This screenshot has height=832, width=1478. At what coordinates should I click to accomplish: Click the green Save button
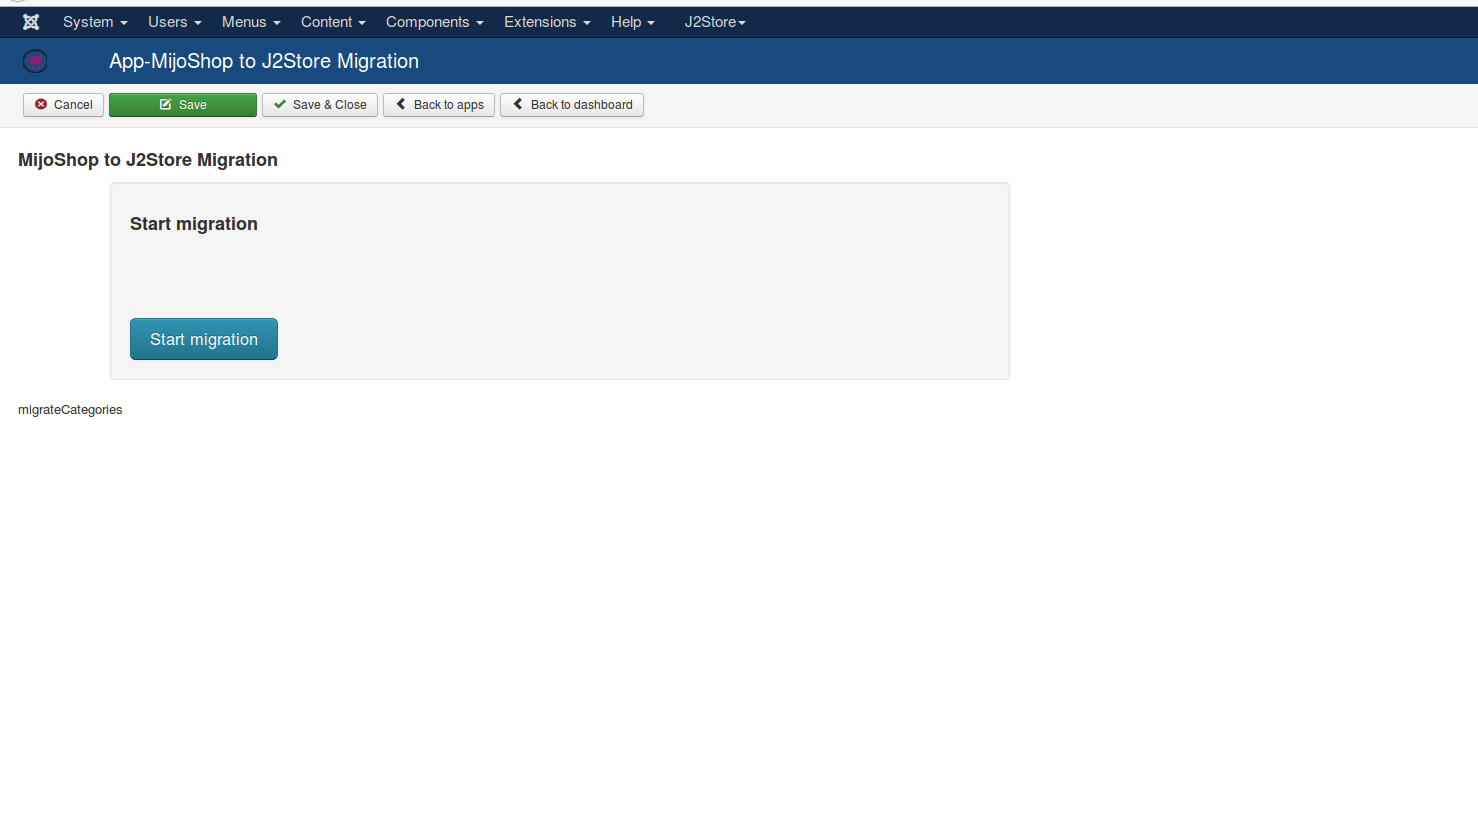(x=183, y=105)
